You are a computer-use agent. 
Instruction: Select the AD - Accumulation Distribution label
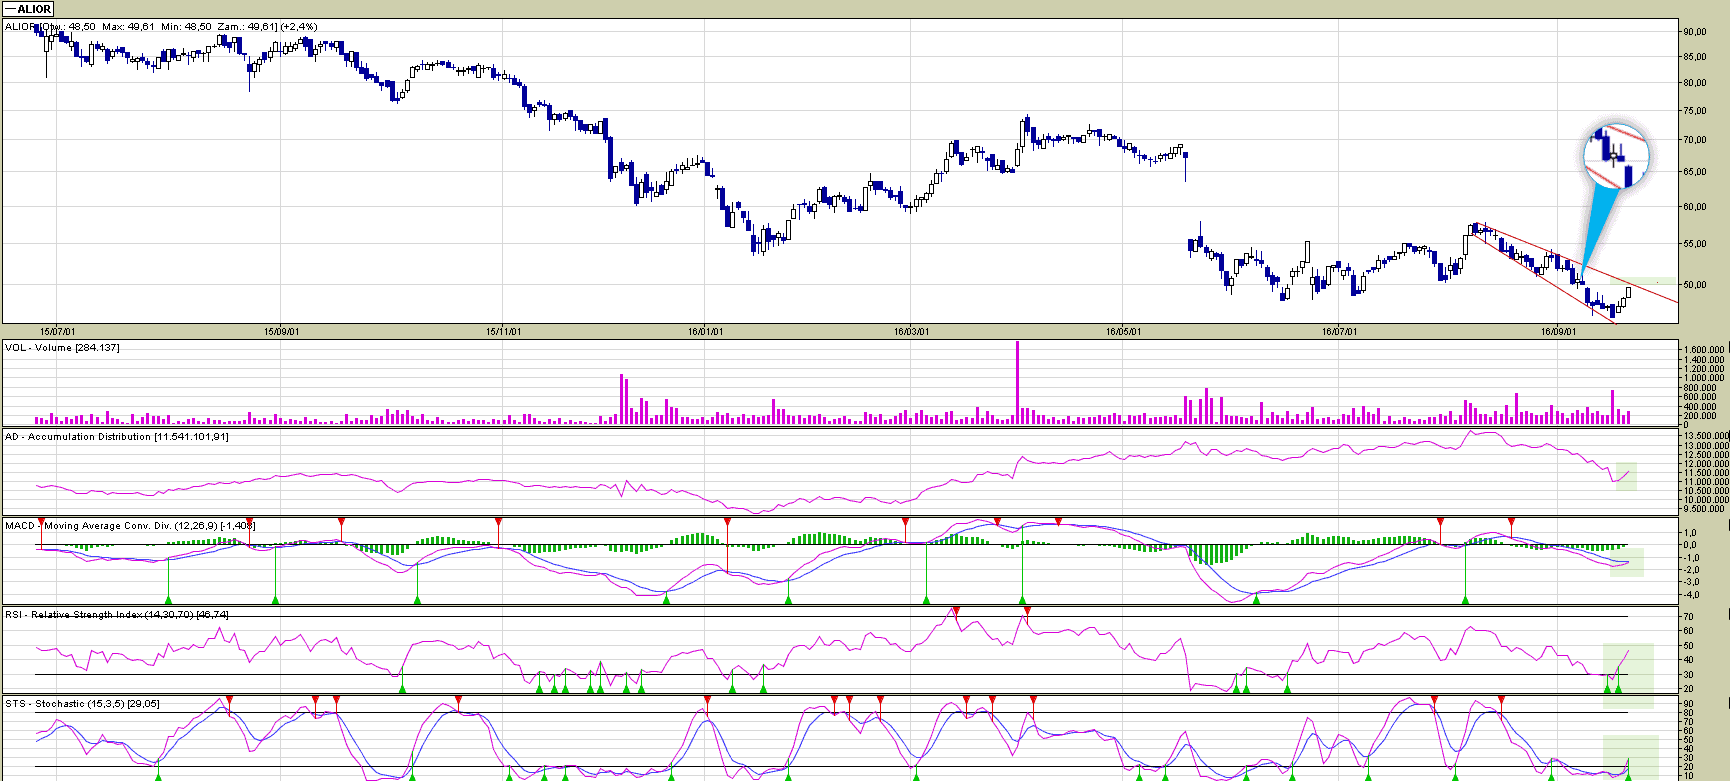point(116,437)
